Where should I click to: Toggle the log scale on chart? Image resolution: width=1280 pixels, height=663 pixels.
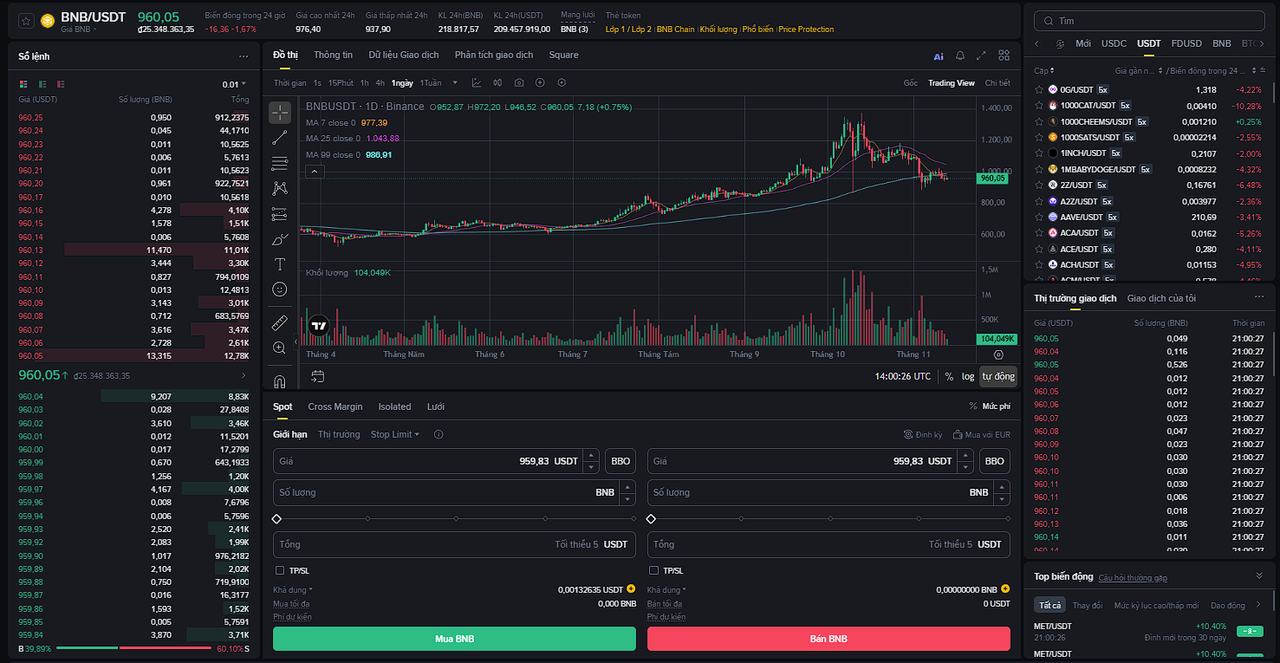[968, 376]
